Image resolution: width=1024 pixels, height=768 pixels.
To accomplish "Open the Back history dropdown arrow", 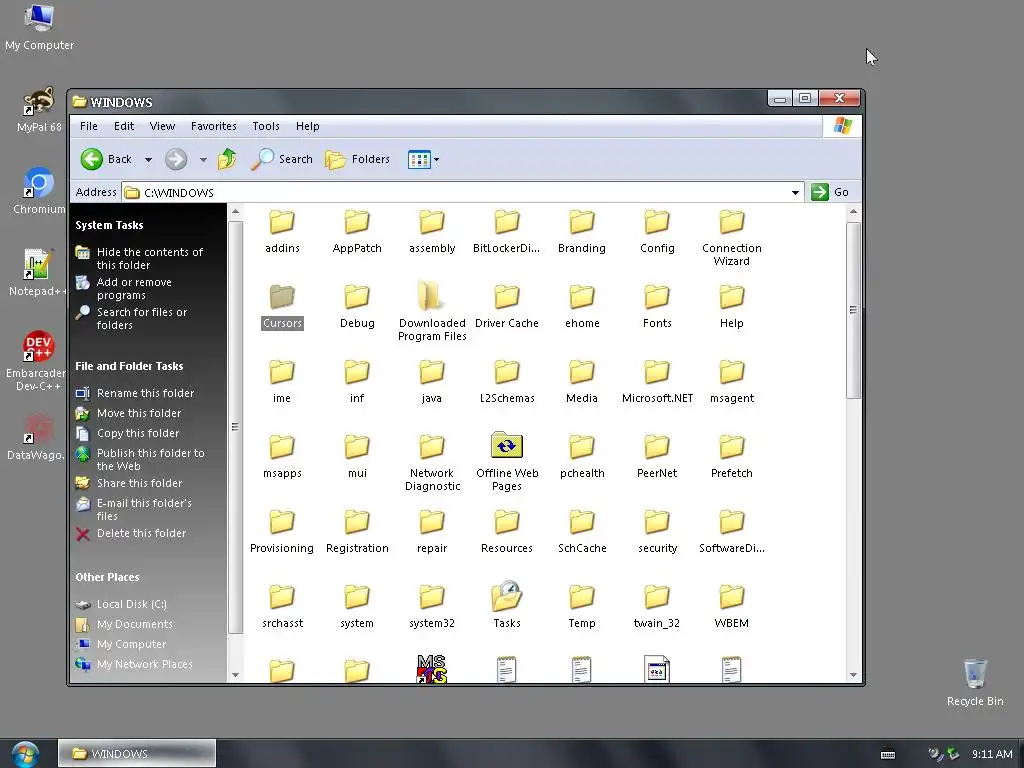I will 149,159.
